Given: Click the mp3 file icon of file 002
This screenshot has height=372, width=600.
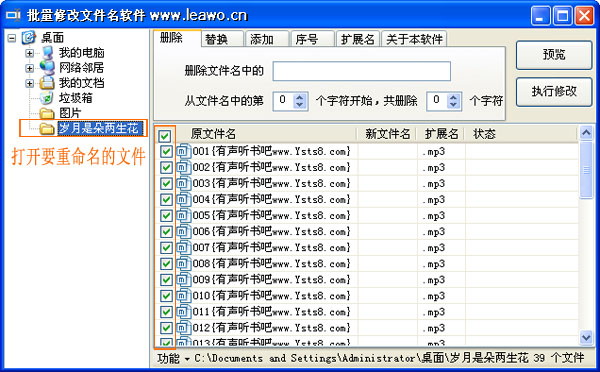Looking at the screenshot, I should (x=183, y=168).
